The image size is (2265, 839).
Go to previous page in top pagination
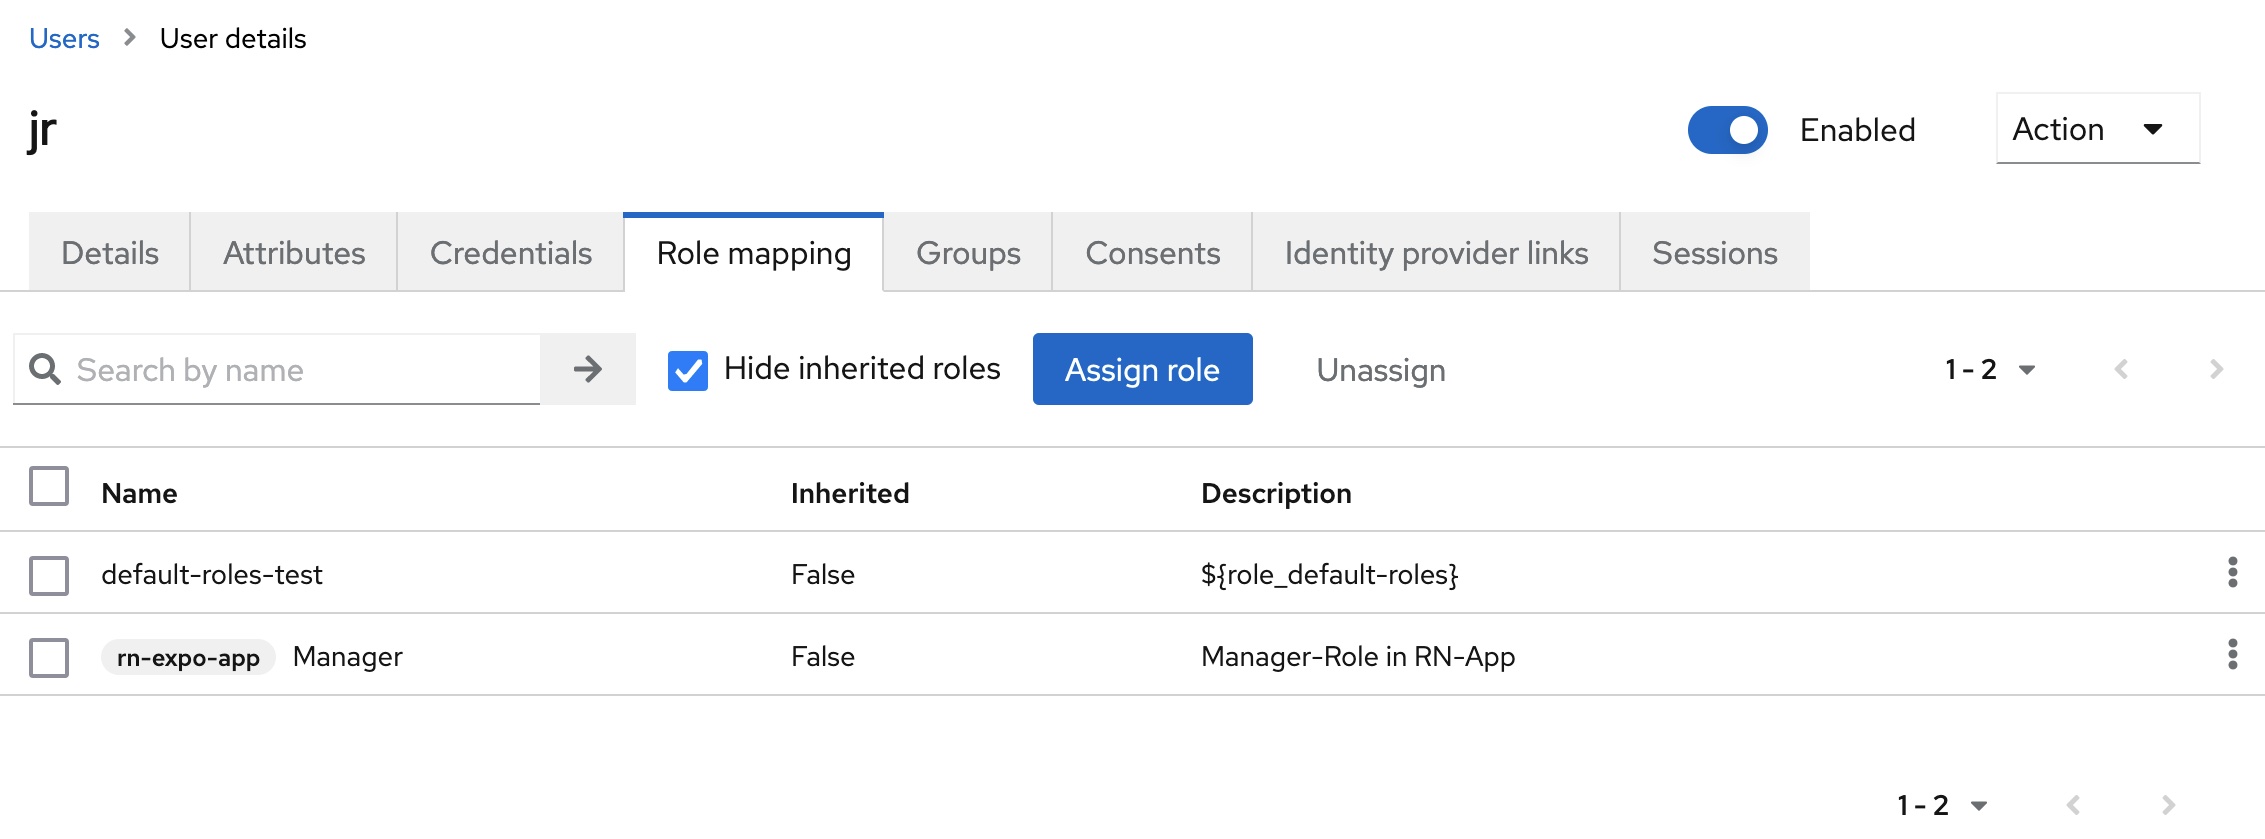pos(2121,369)
